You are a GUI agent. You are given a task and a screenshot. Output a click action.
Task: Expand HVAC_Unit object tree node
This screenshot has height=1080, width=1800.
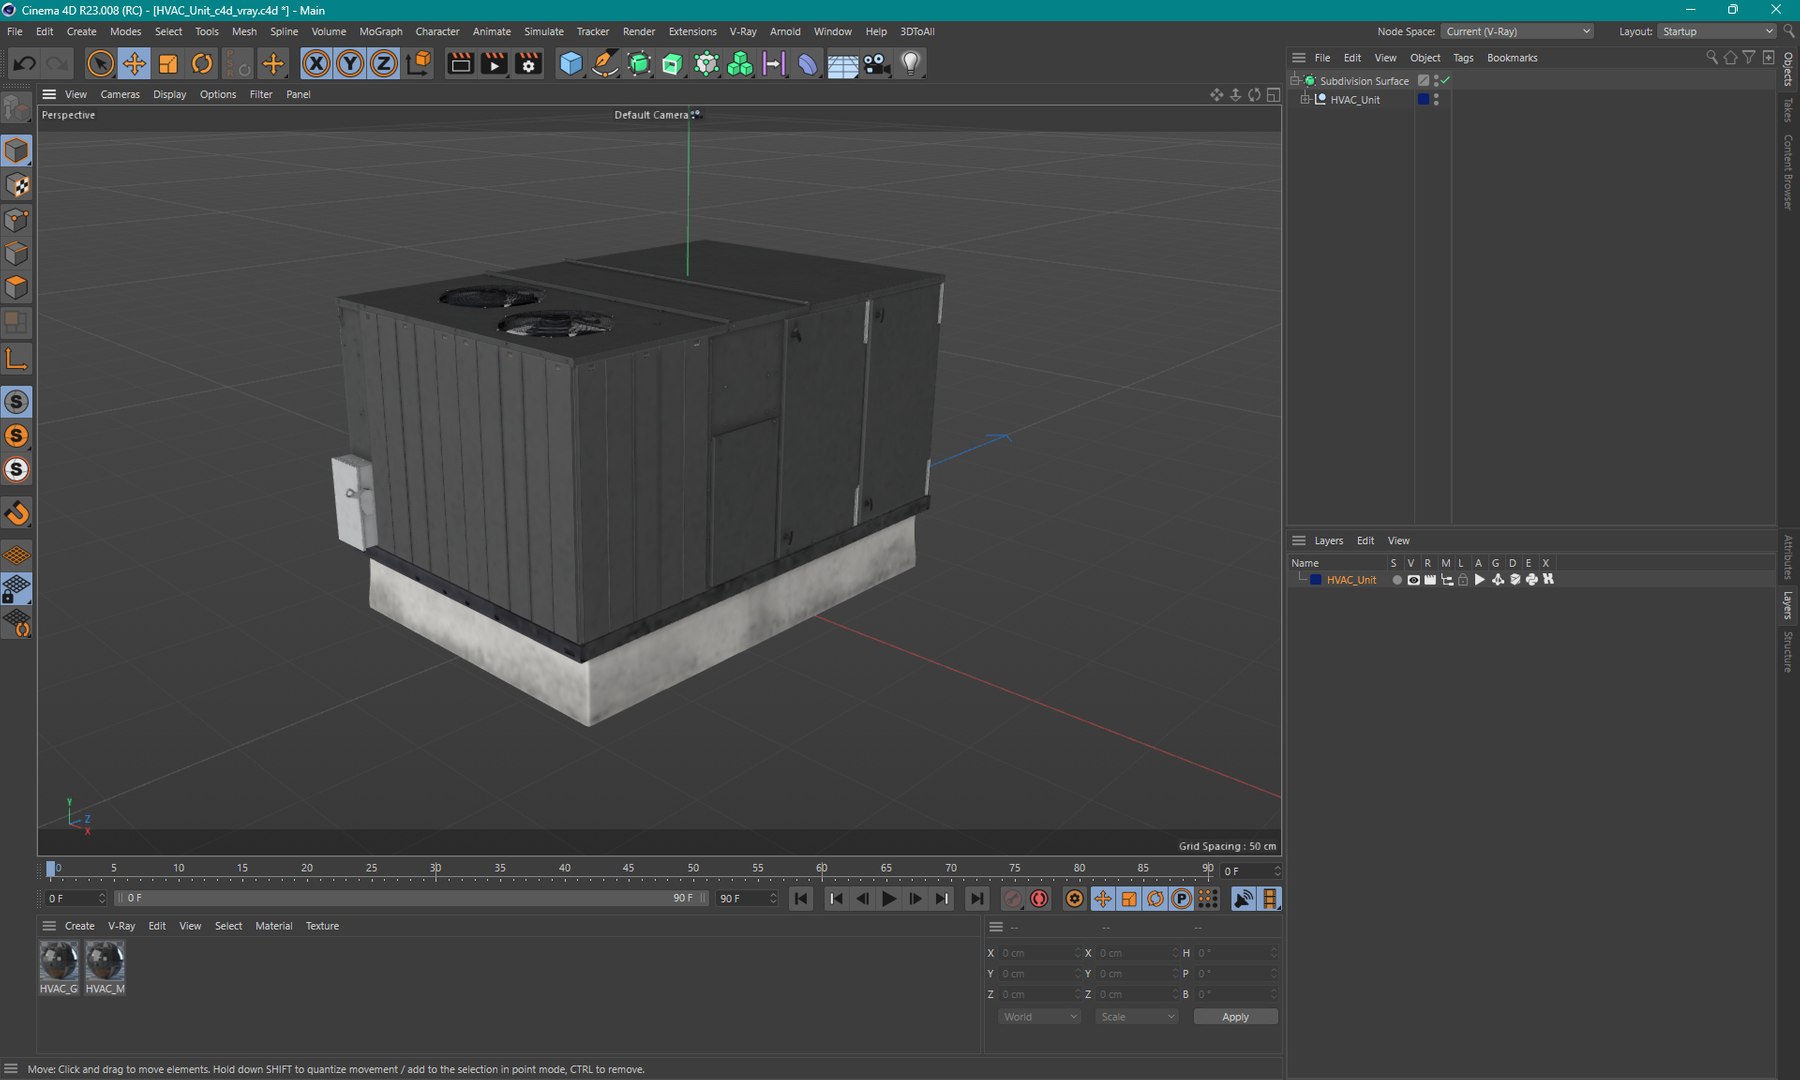coord(1304,100)
